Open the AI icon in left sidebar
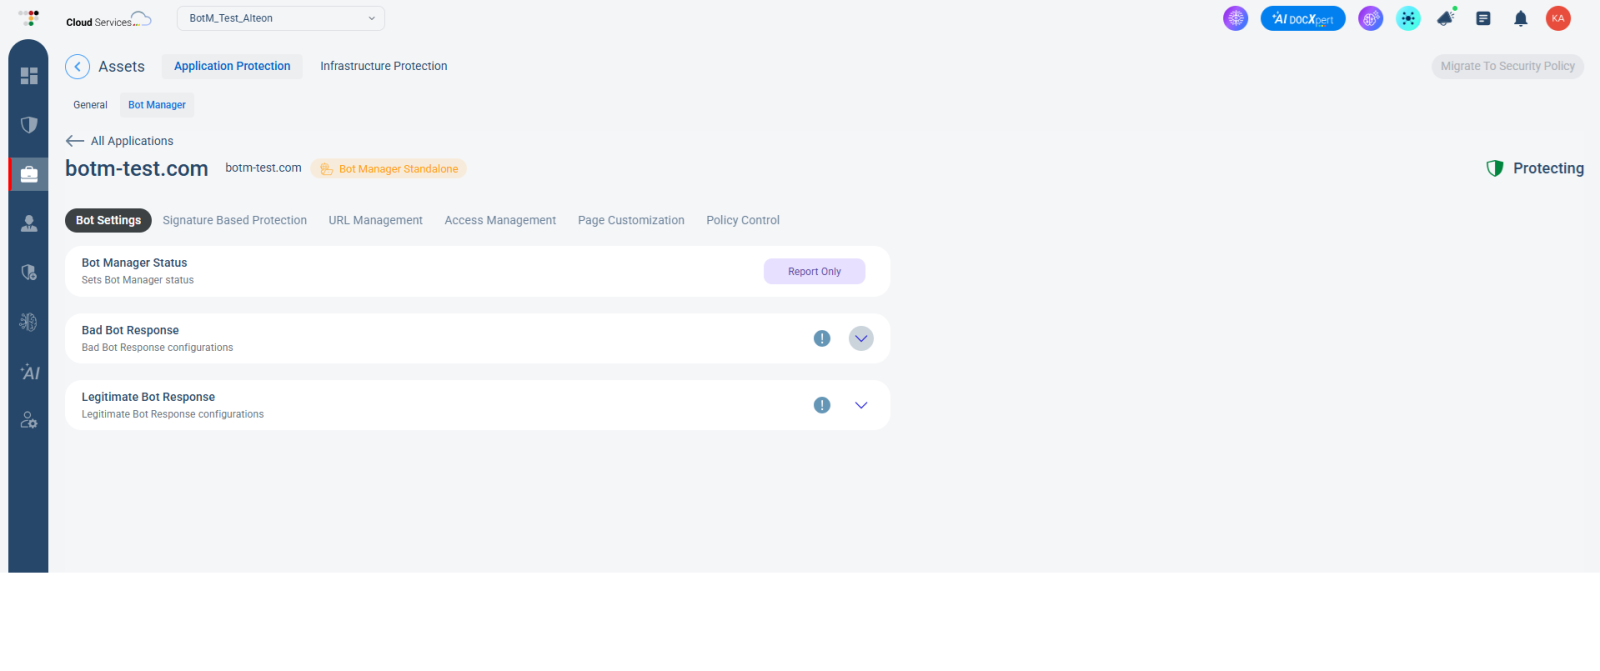The image size is (1600, 671). click(x=30, y=372)
